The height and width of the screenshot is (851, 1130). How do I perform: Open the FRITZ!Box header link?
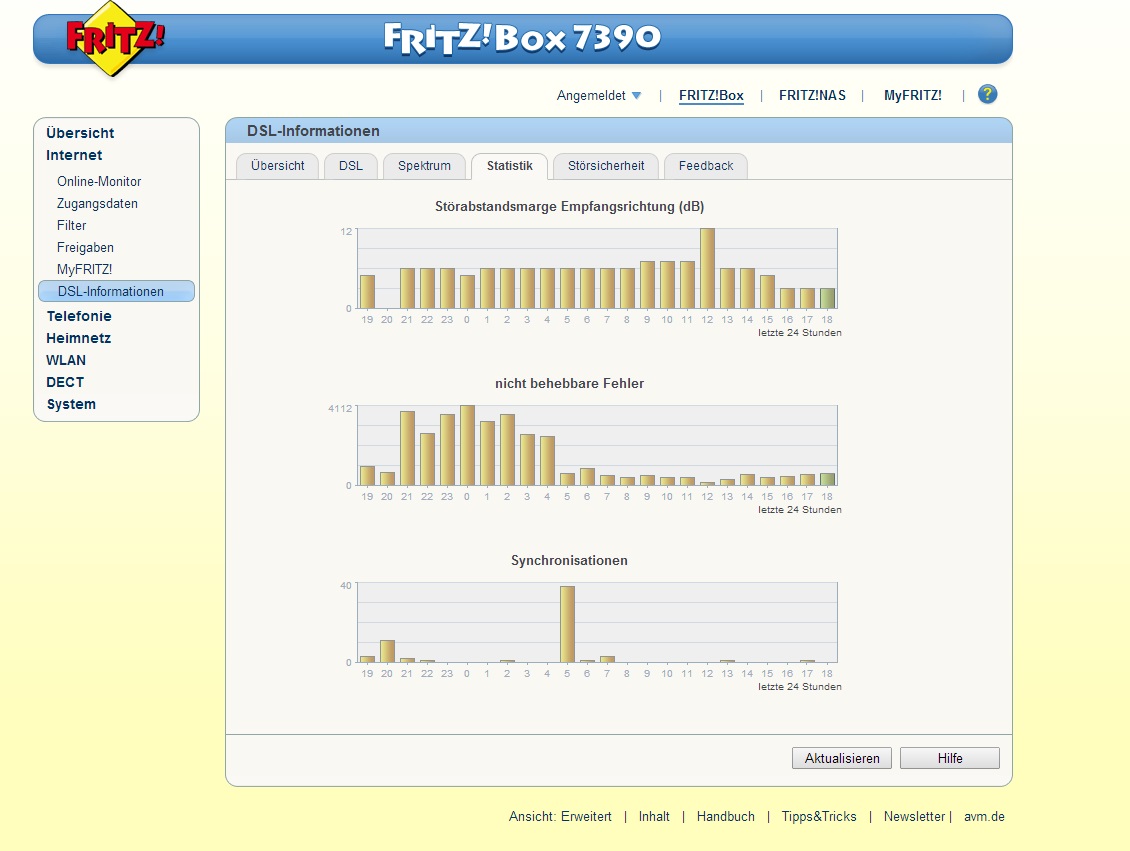click(x=711, y=95)
